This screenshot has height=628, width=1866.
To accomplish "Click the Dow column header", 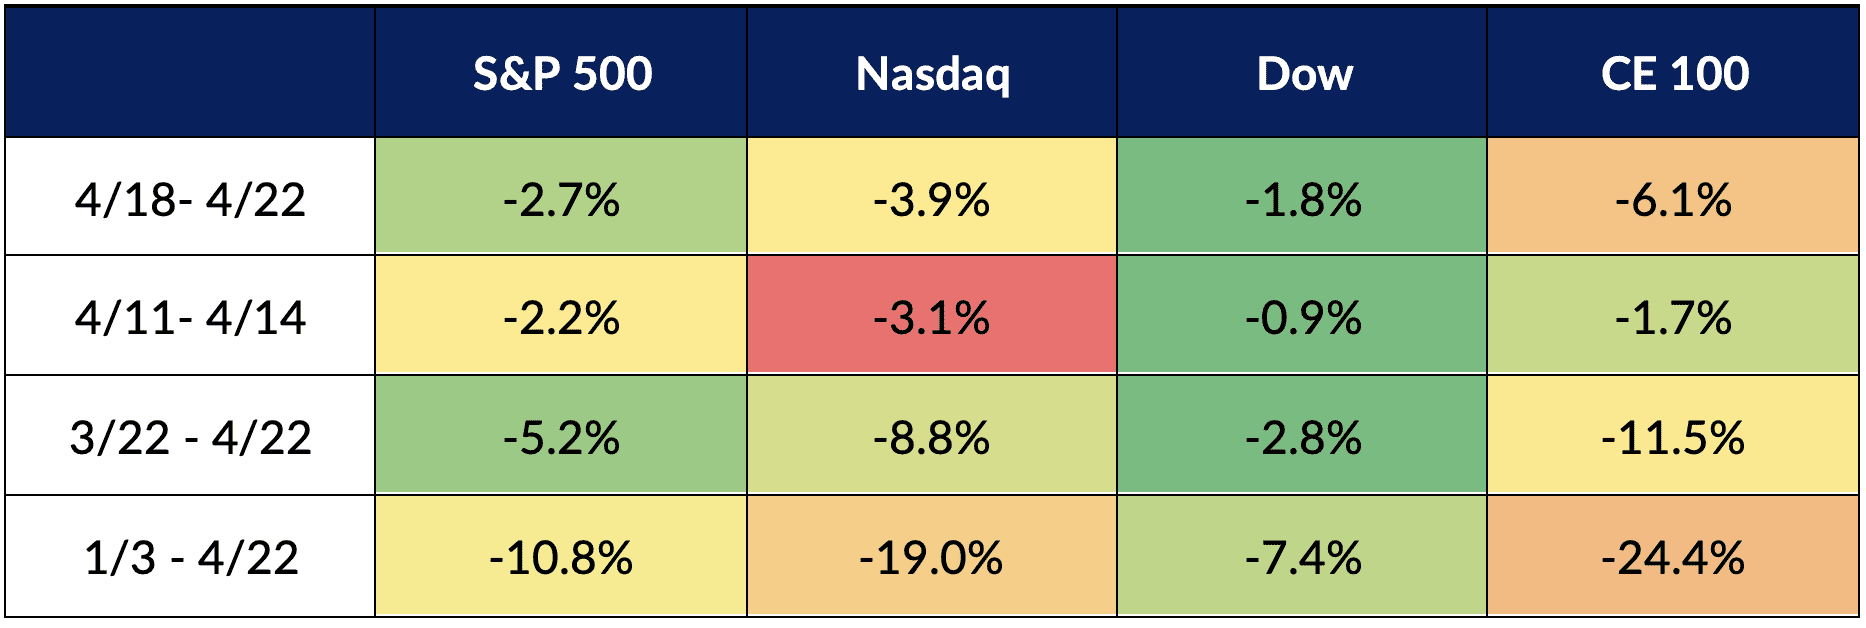I will click(1303, 74).
